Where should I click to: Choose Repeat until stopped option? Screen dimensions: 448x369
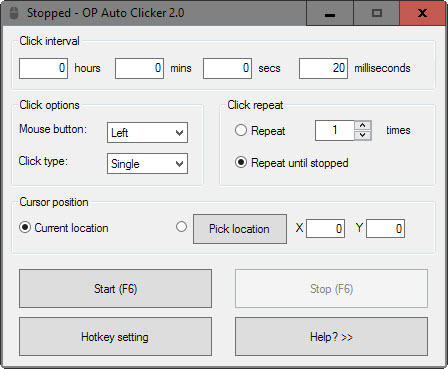[241, 162]
